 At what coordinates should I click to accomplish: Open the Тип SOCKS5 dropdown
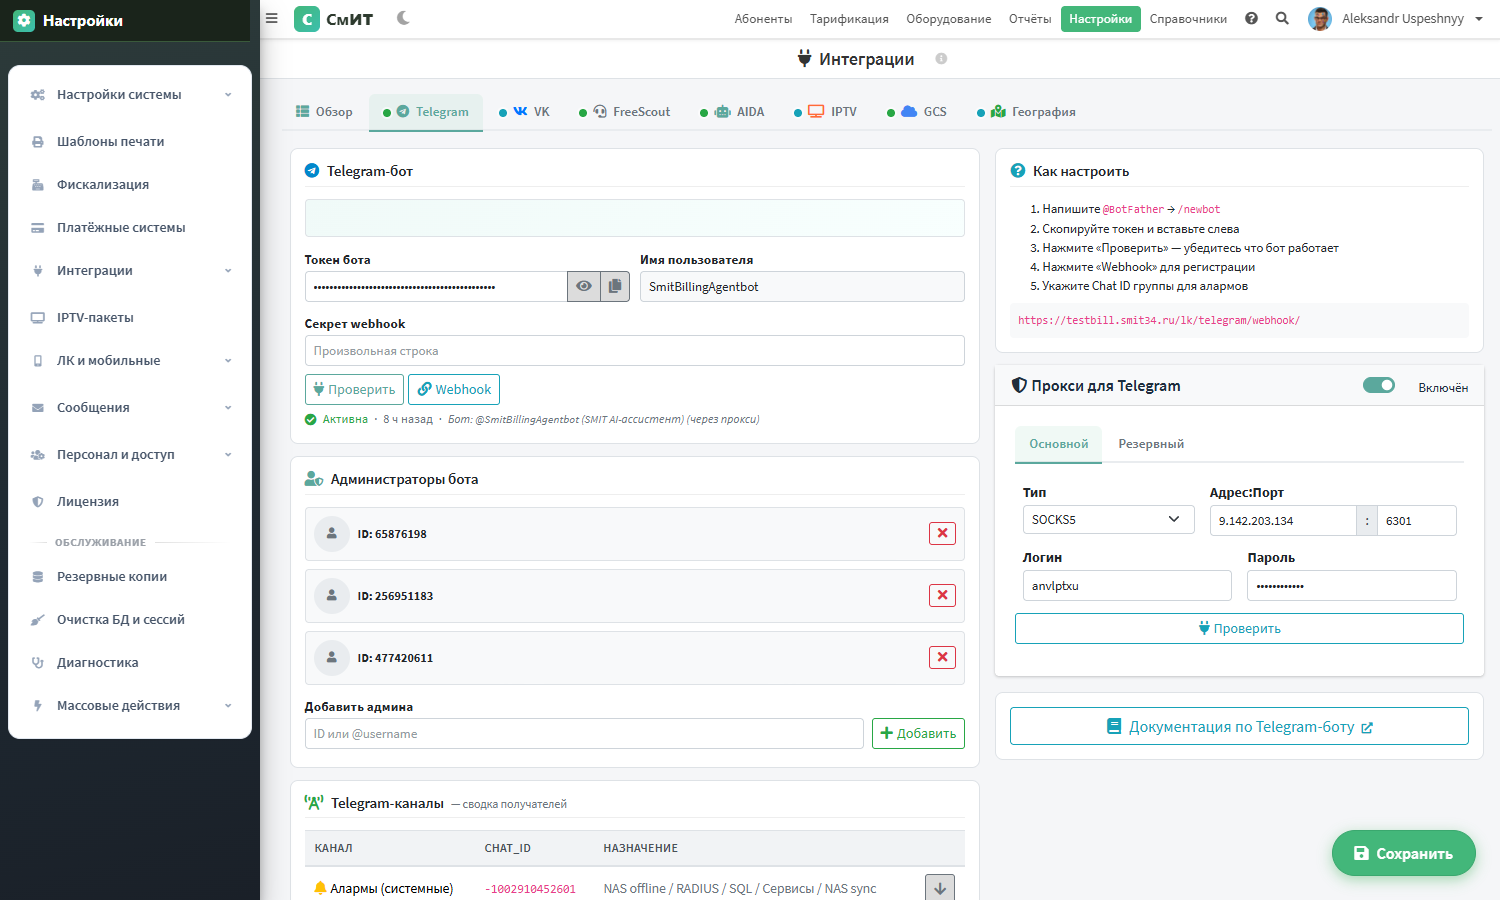click(1108, 520)
